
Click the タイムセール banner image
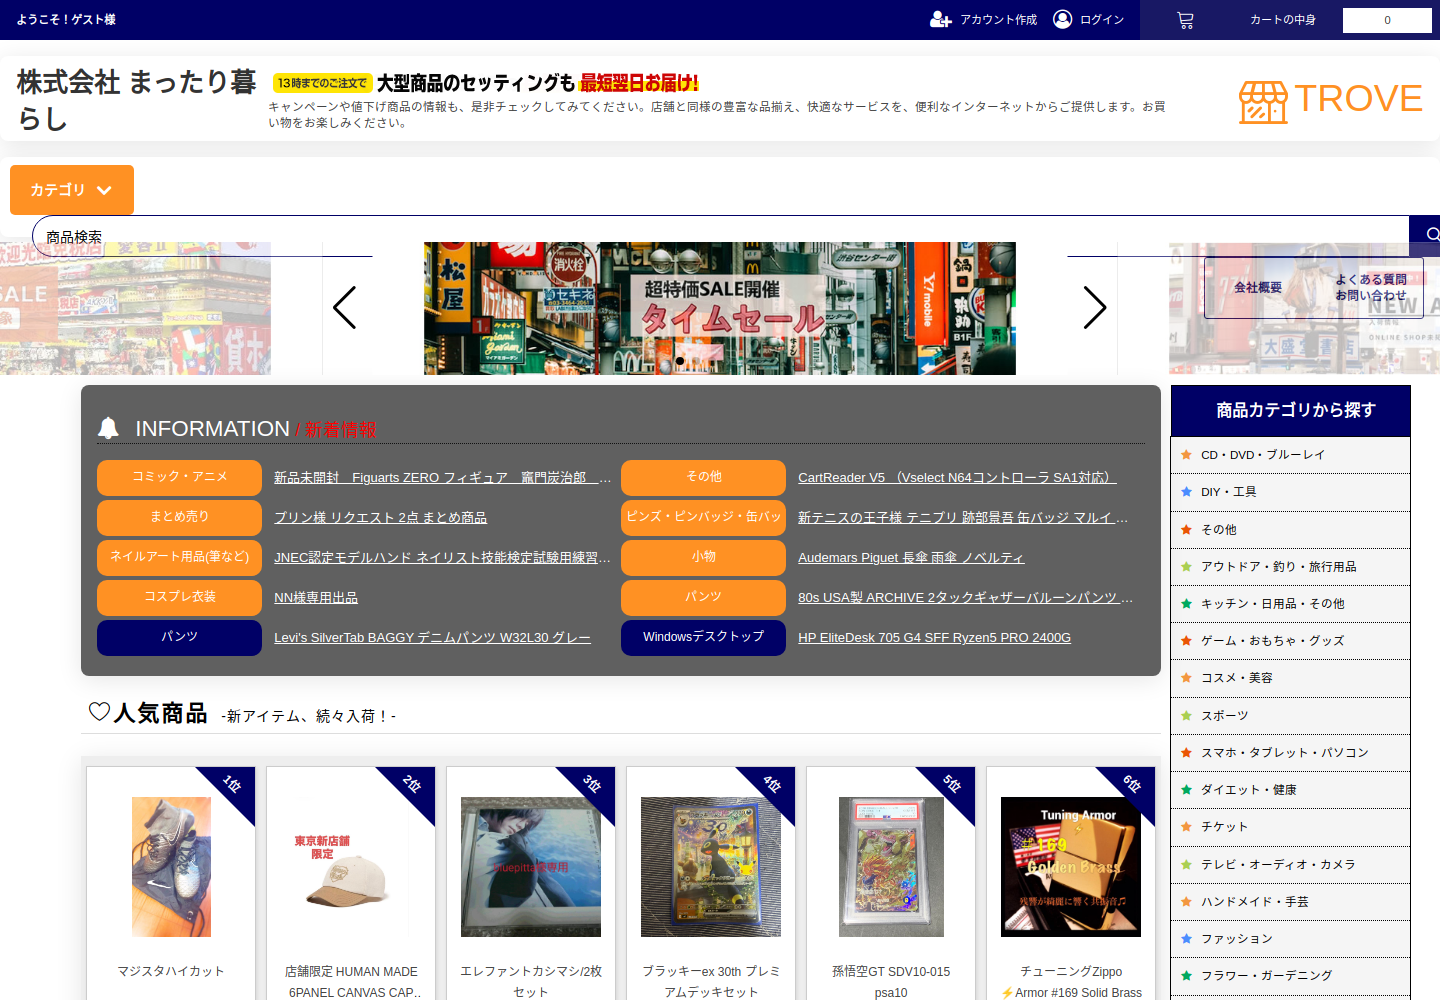(x=720, y=308)
